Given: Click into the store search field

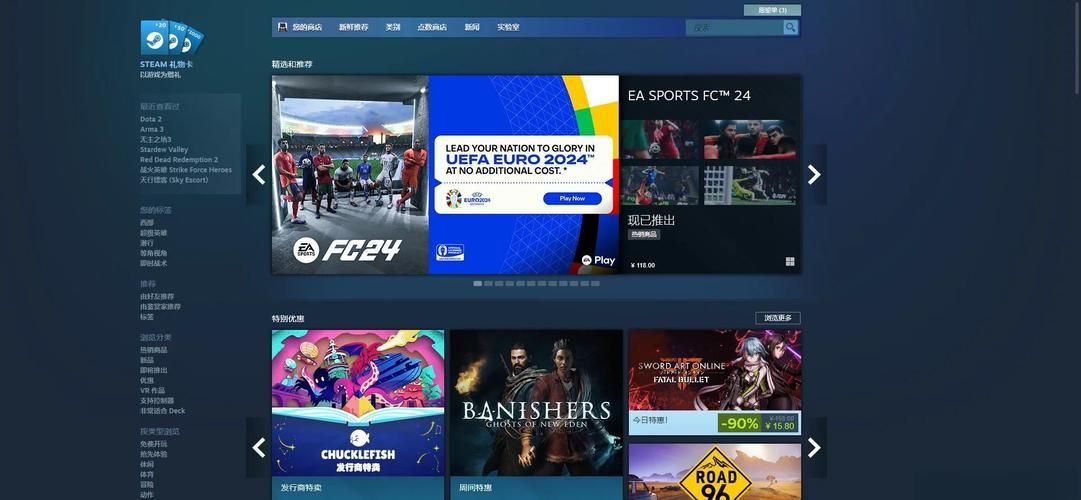Looking at the screenshot, I should [735, 27].
